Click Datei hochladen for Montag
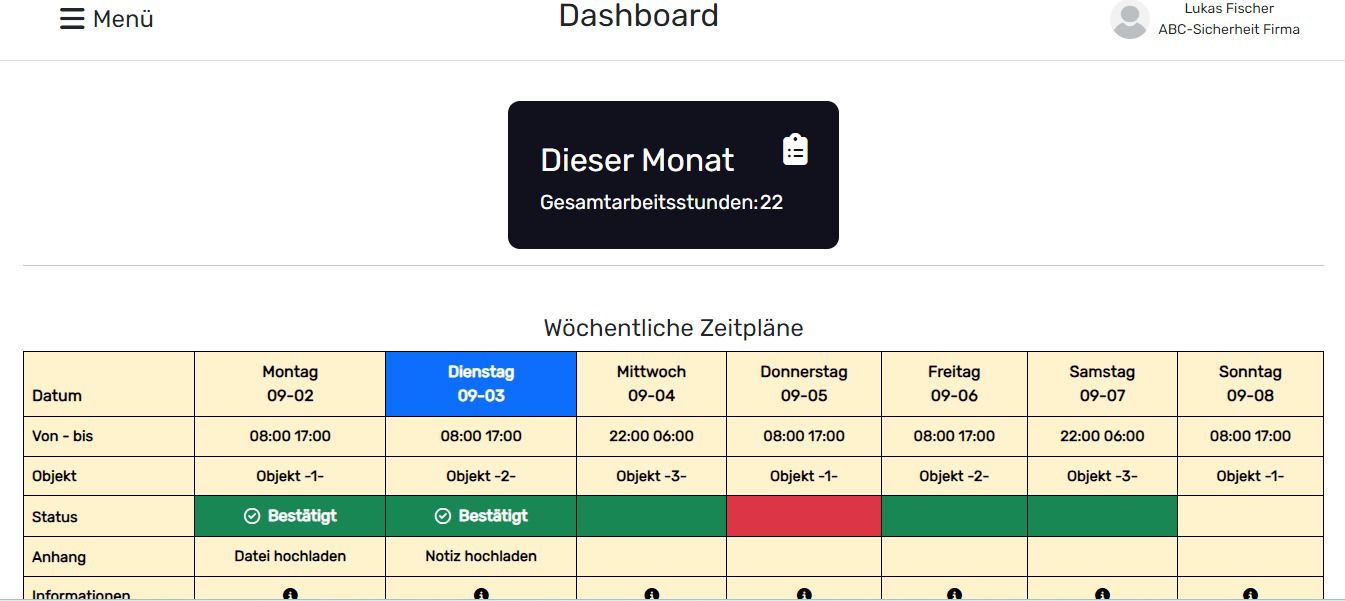This screenshot has height=601, width=1345. tap(290, 556)
